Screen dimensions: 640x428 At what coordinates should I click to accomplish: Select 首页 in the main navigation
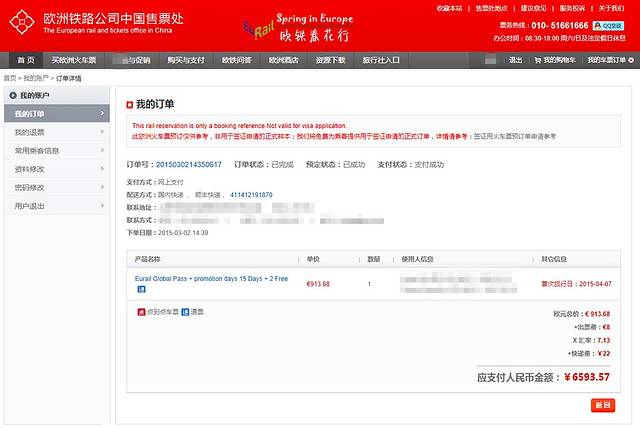pos(26,60)
